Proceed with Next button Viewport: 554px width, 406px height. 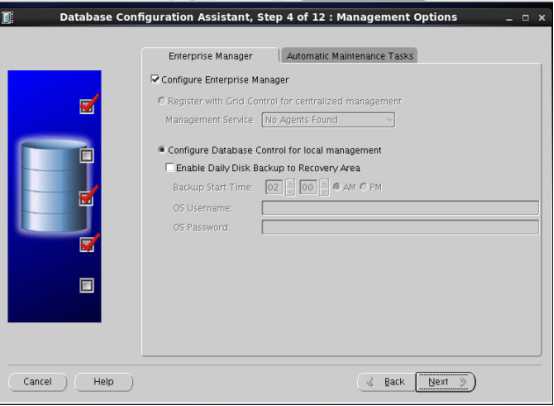[445, 382]
